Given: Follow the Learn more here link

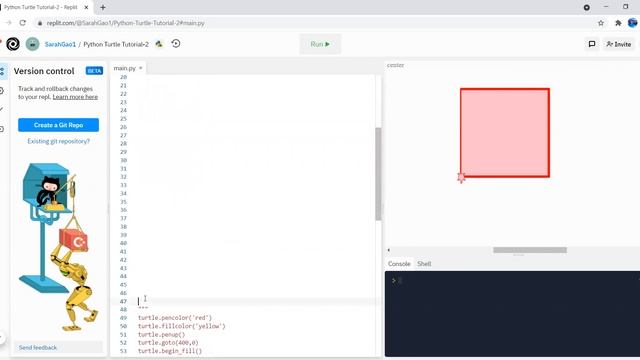Looking at the screenshot, I should coord(75,97).
